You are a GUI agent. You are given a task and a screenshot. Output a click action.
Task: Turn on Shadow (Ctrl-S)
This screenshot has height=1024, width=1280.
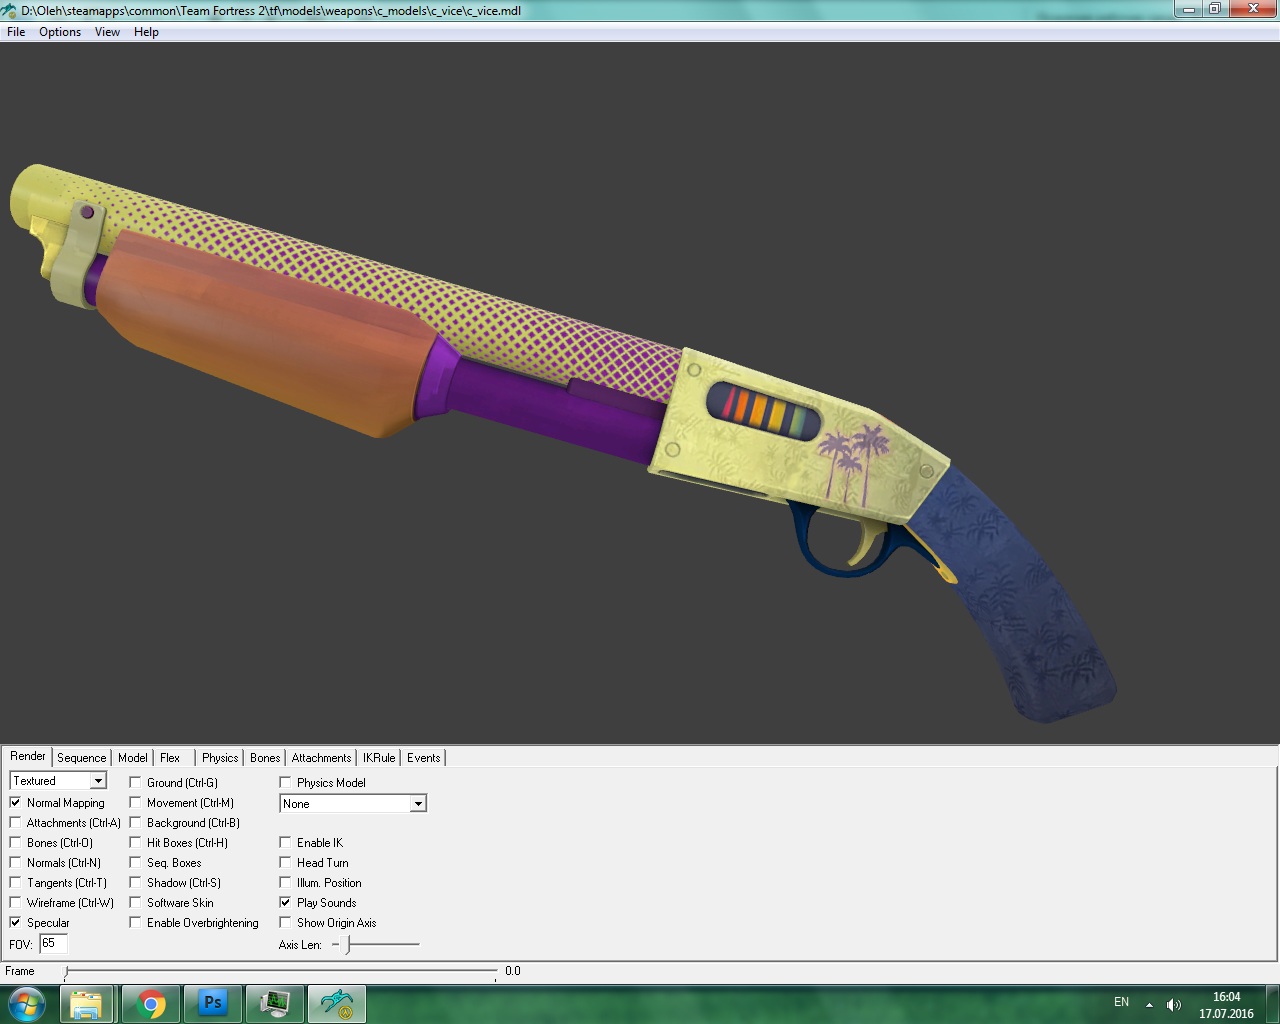[135, 883]
